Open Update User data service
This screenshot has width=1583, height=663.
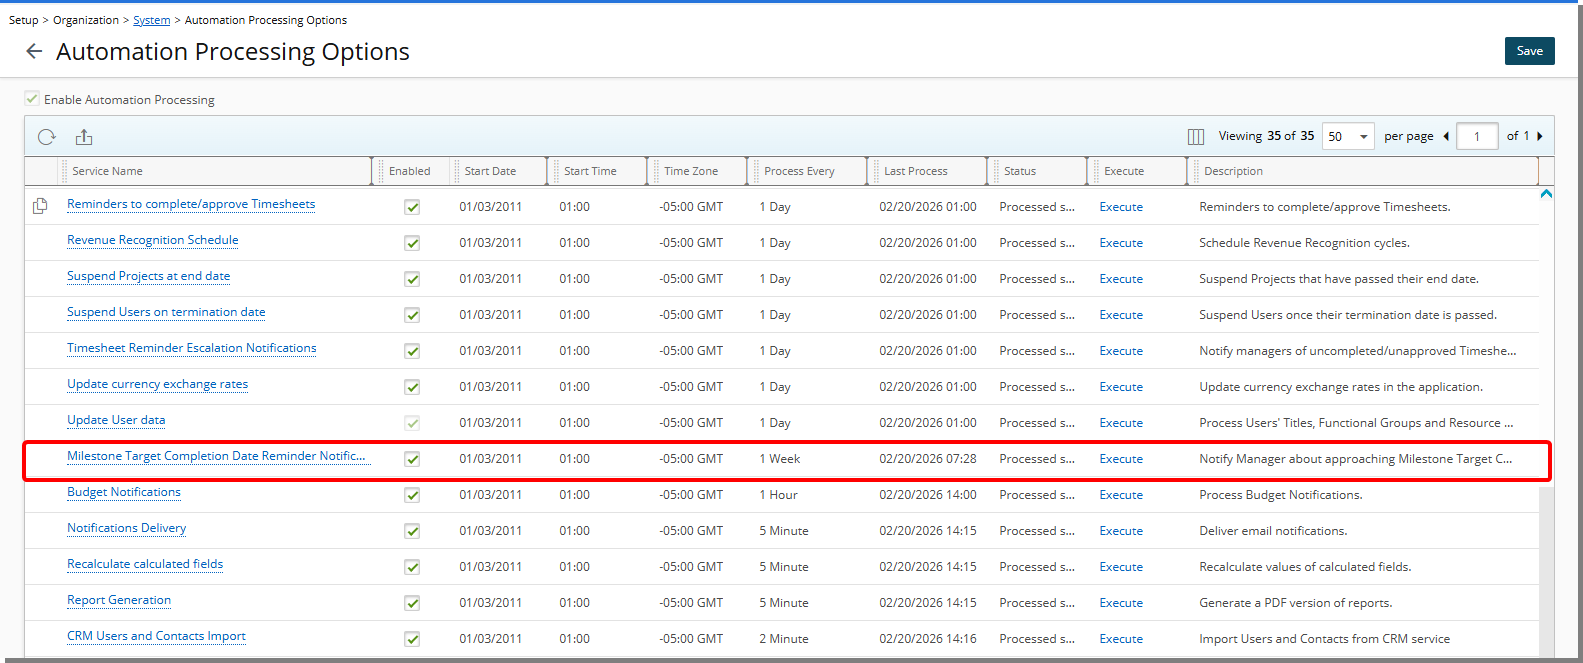116,420
